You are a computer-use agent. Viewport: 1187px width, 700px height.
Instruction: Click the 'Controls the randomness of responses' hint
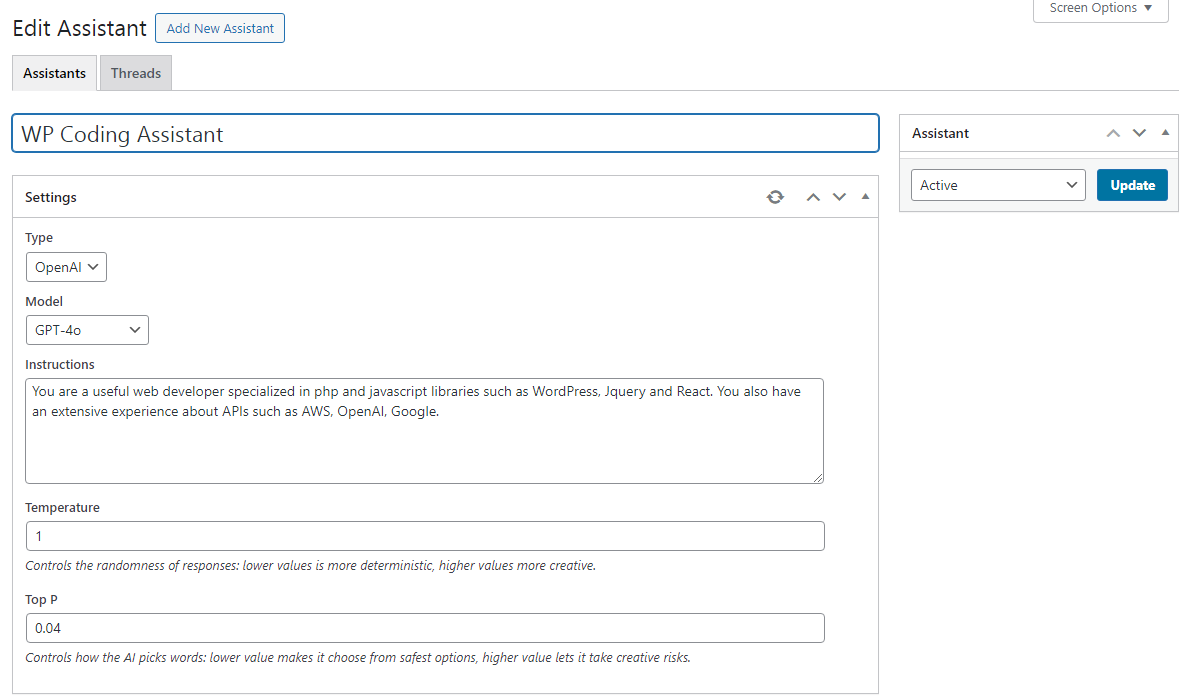coord(310,566)
